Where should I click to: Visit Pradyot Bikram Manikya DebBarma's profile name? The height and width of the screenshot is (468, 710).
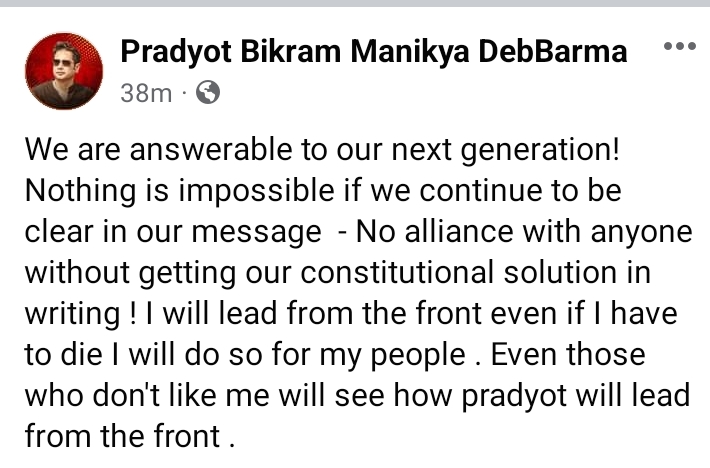(x=374, y=51)
